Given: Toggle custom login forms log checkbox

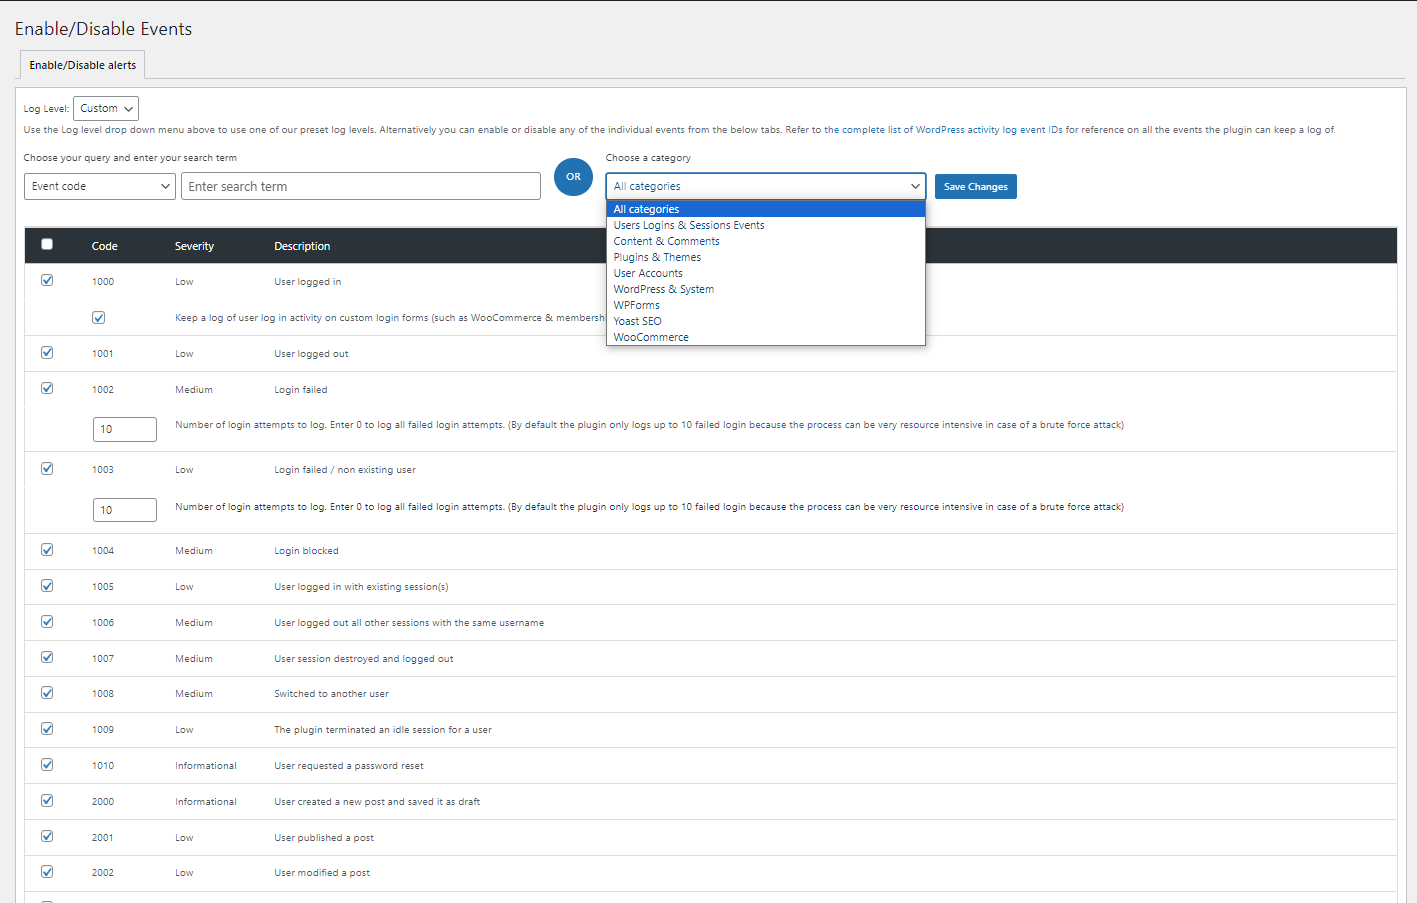Looking at the screenshot, I should 98,317.
